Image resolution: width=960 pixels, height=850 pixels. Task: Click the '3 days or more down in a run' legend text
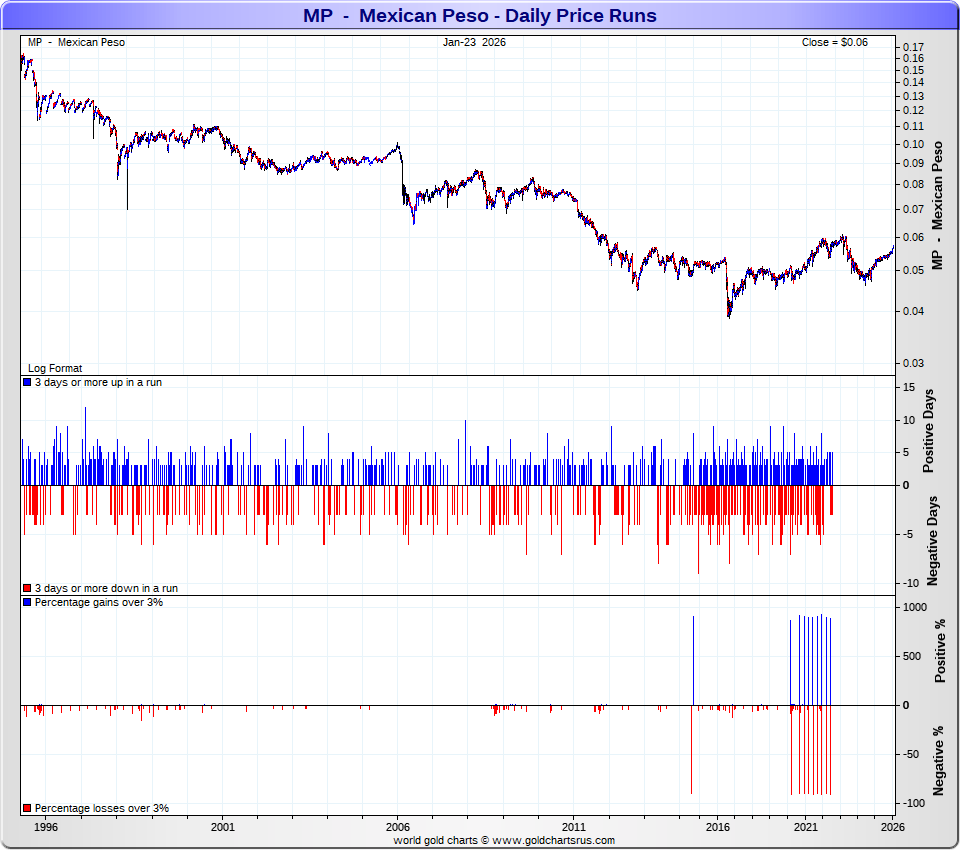click(x=107, y=588)
